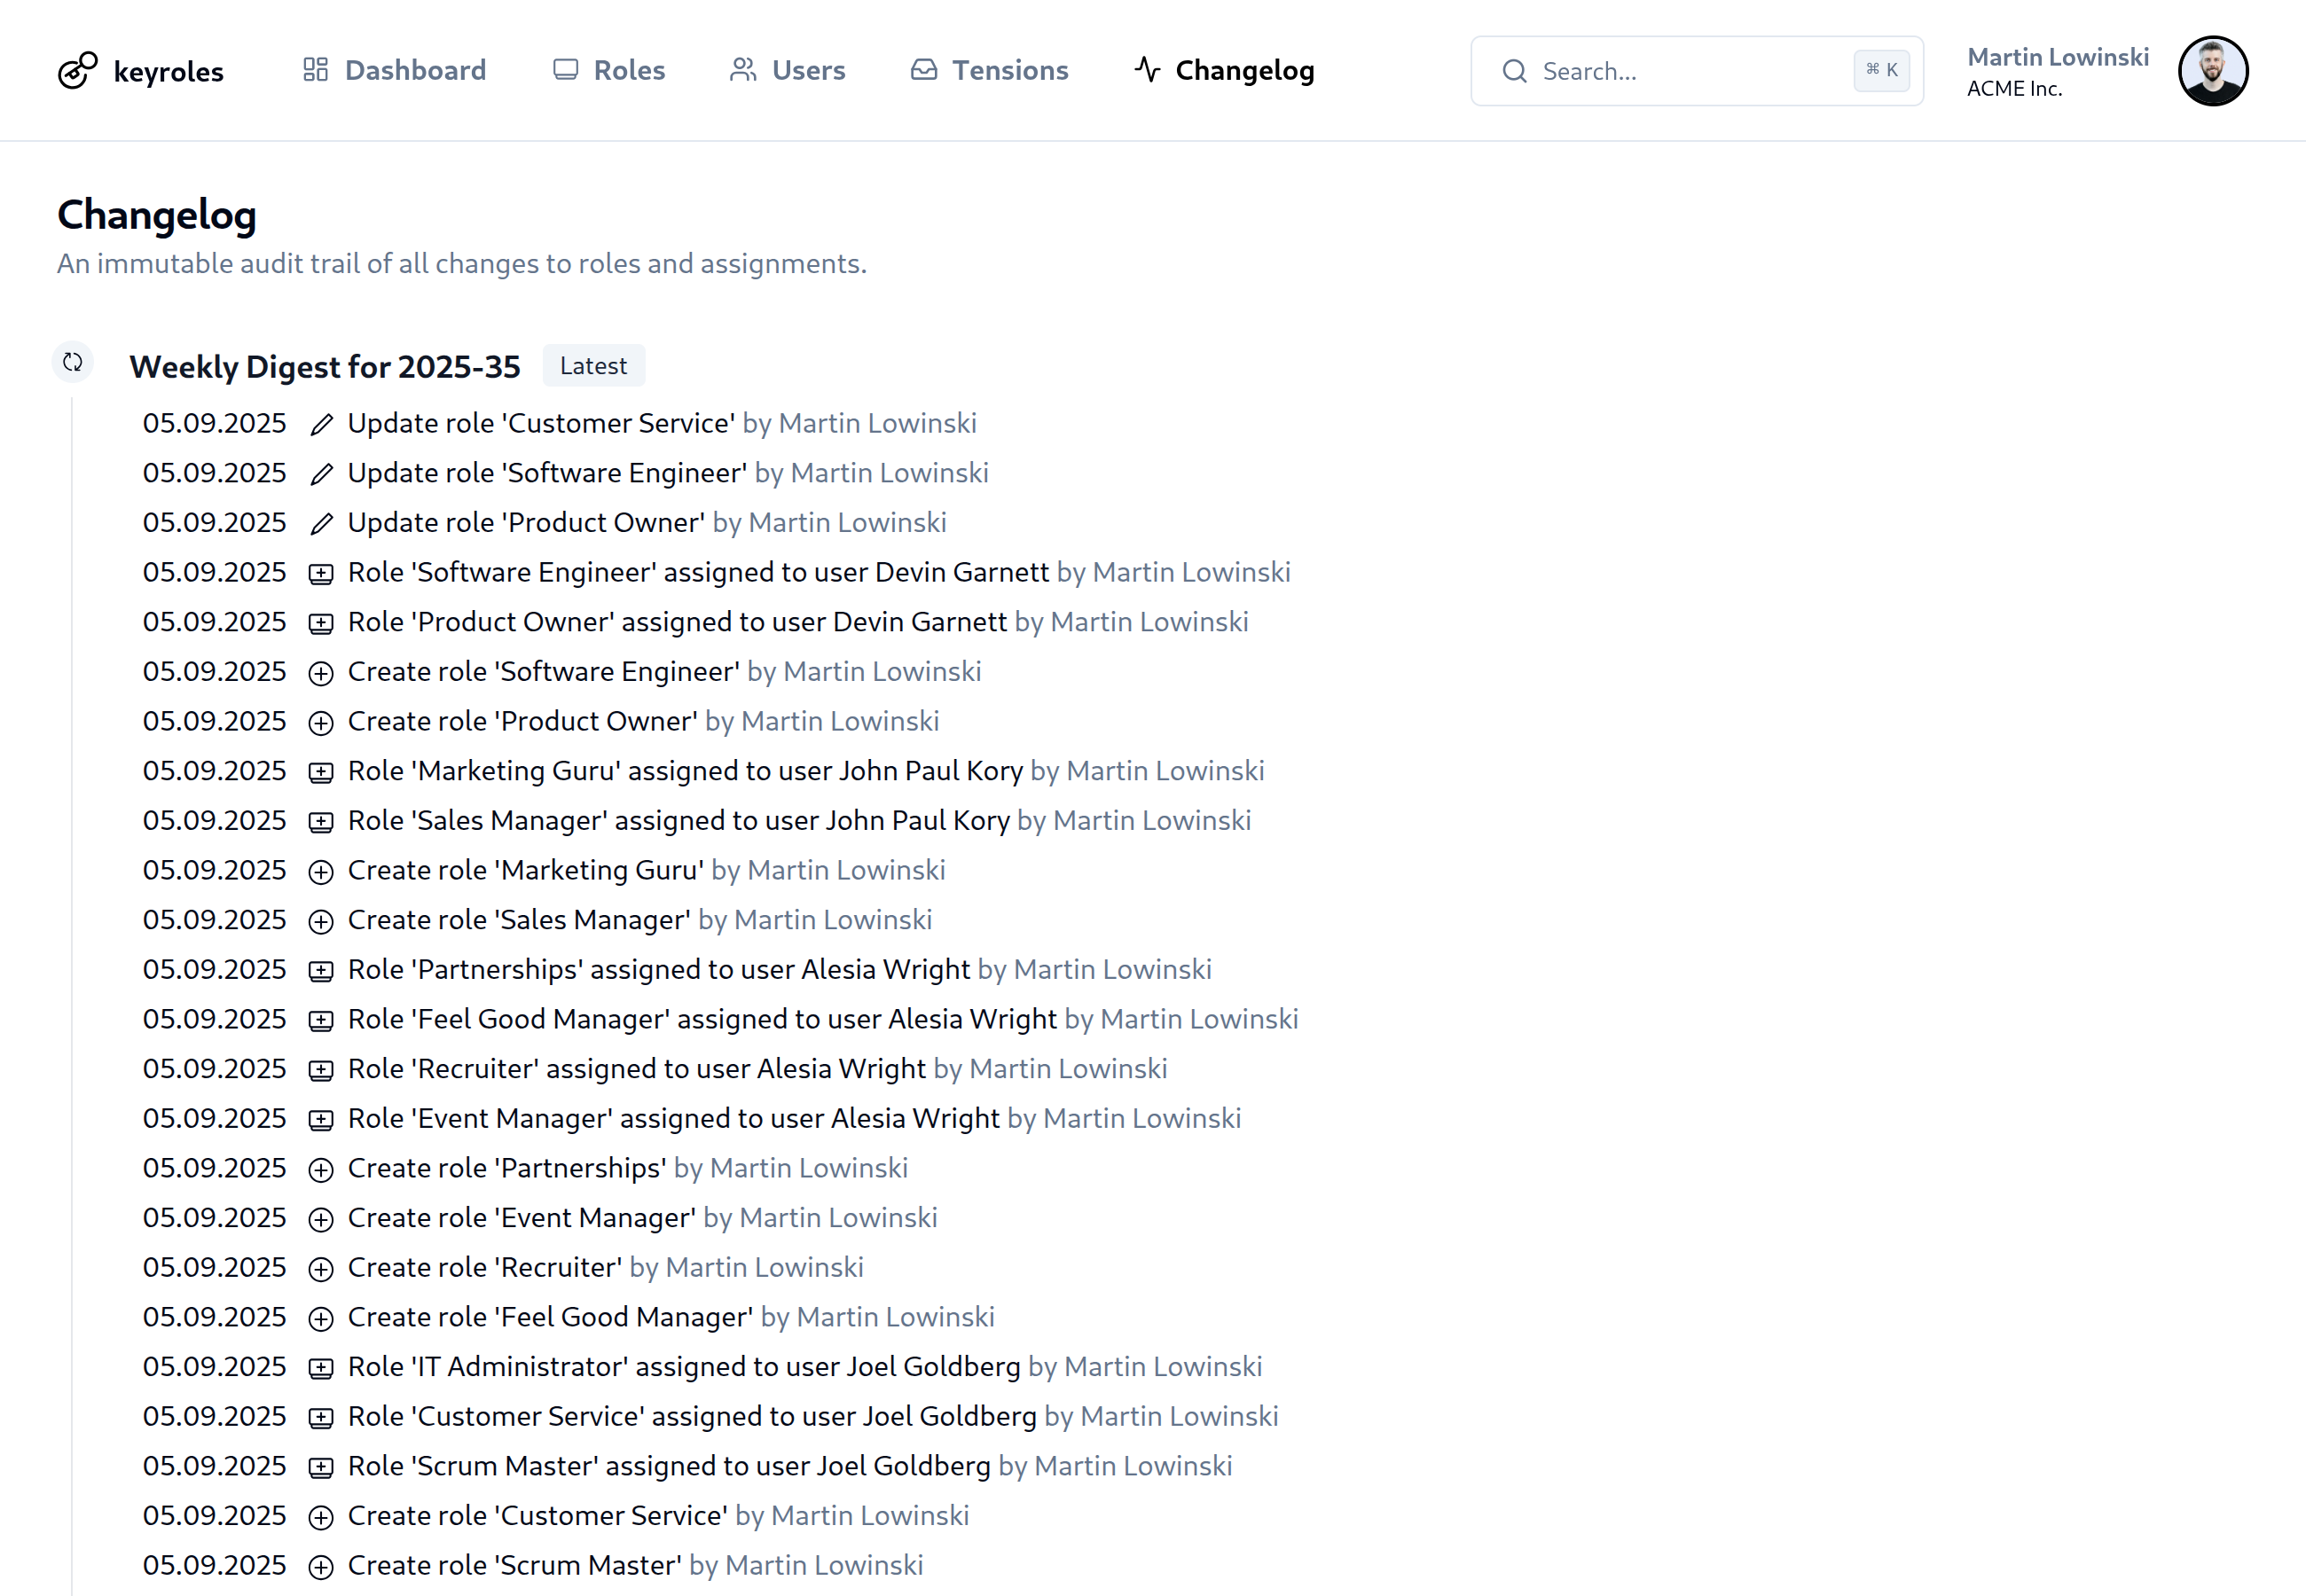
Task: Click the Tensions inbox icon
Action: (924, 70)
